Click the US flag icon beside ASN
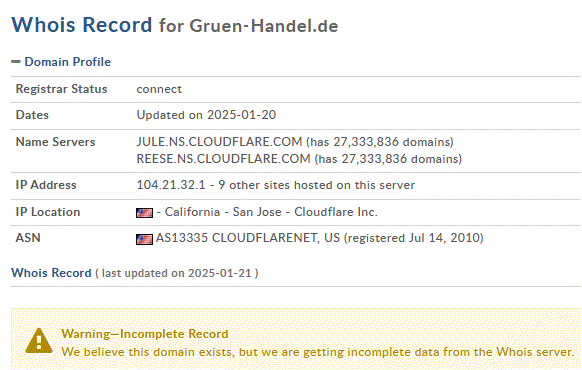 click(144, 239)
